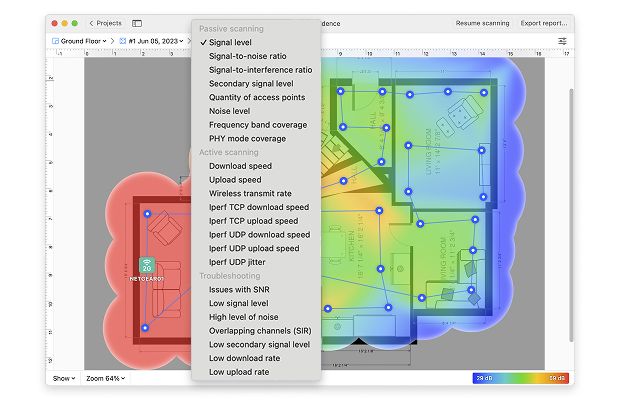Screen dimensions: 620x400
Task: Open the visualization settings sliders icon
Action: click(x=562, y=41)
